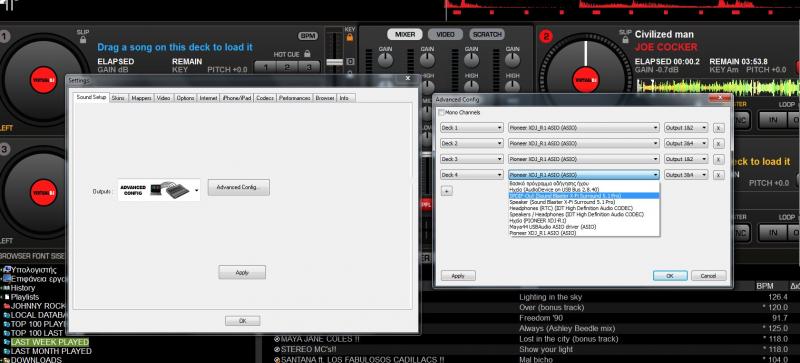Click the Advanced Config... button
This screenshot has width=800, height=363.
[238, 187]
